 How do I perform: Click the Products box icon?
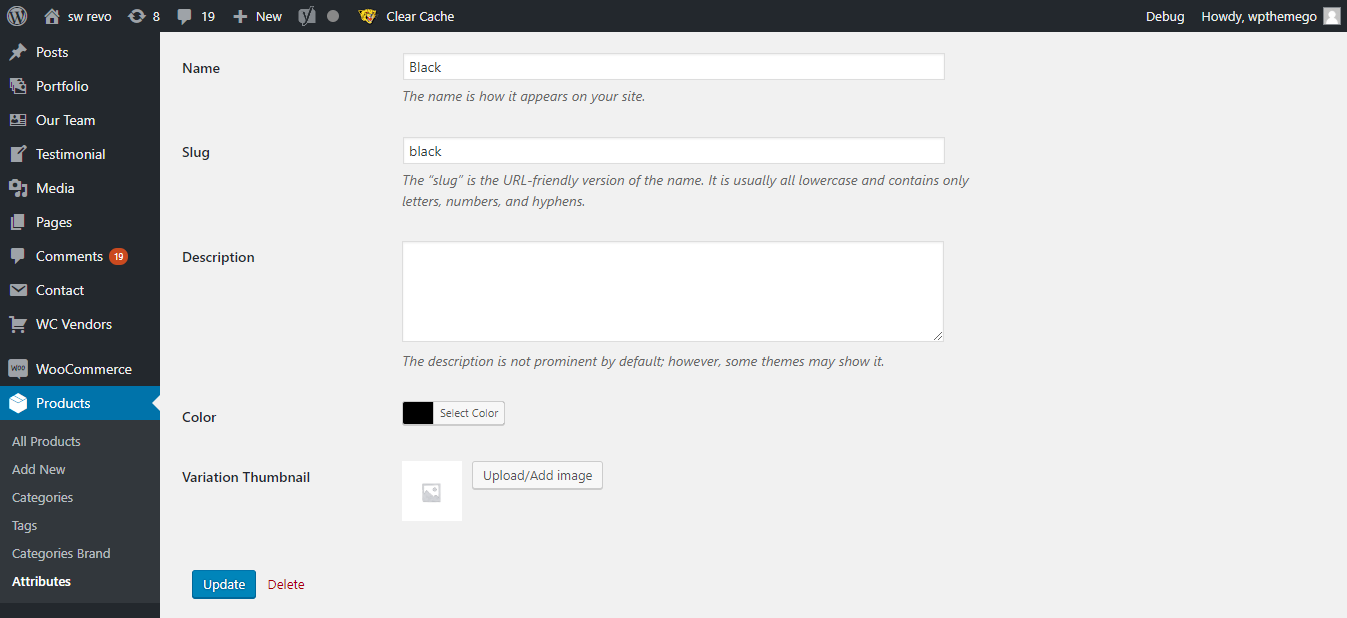click(18, 403)
